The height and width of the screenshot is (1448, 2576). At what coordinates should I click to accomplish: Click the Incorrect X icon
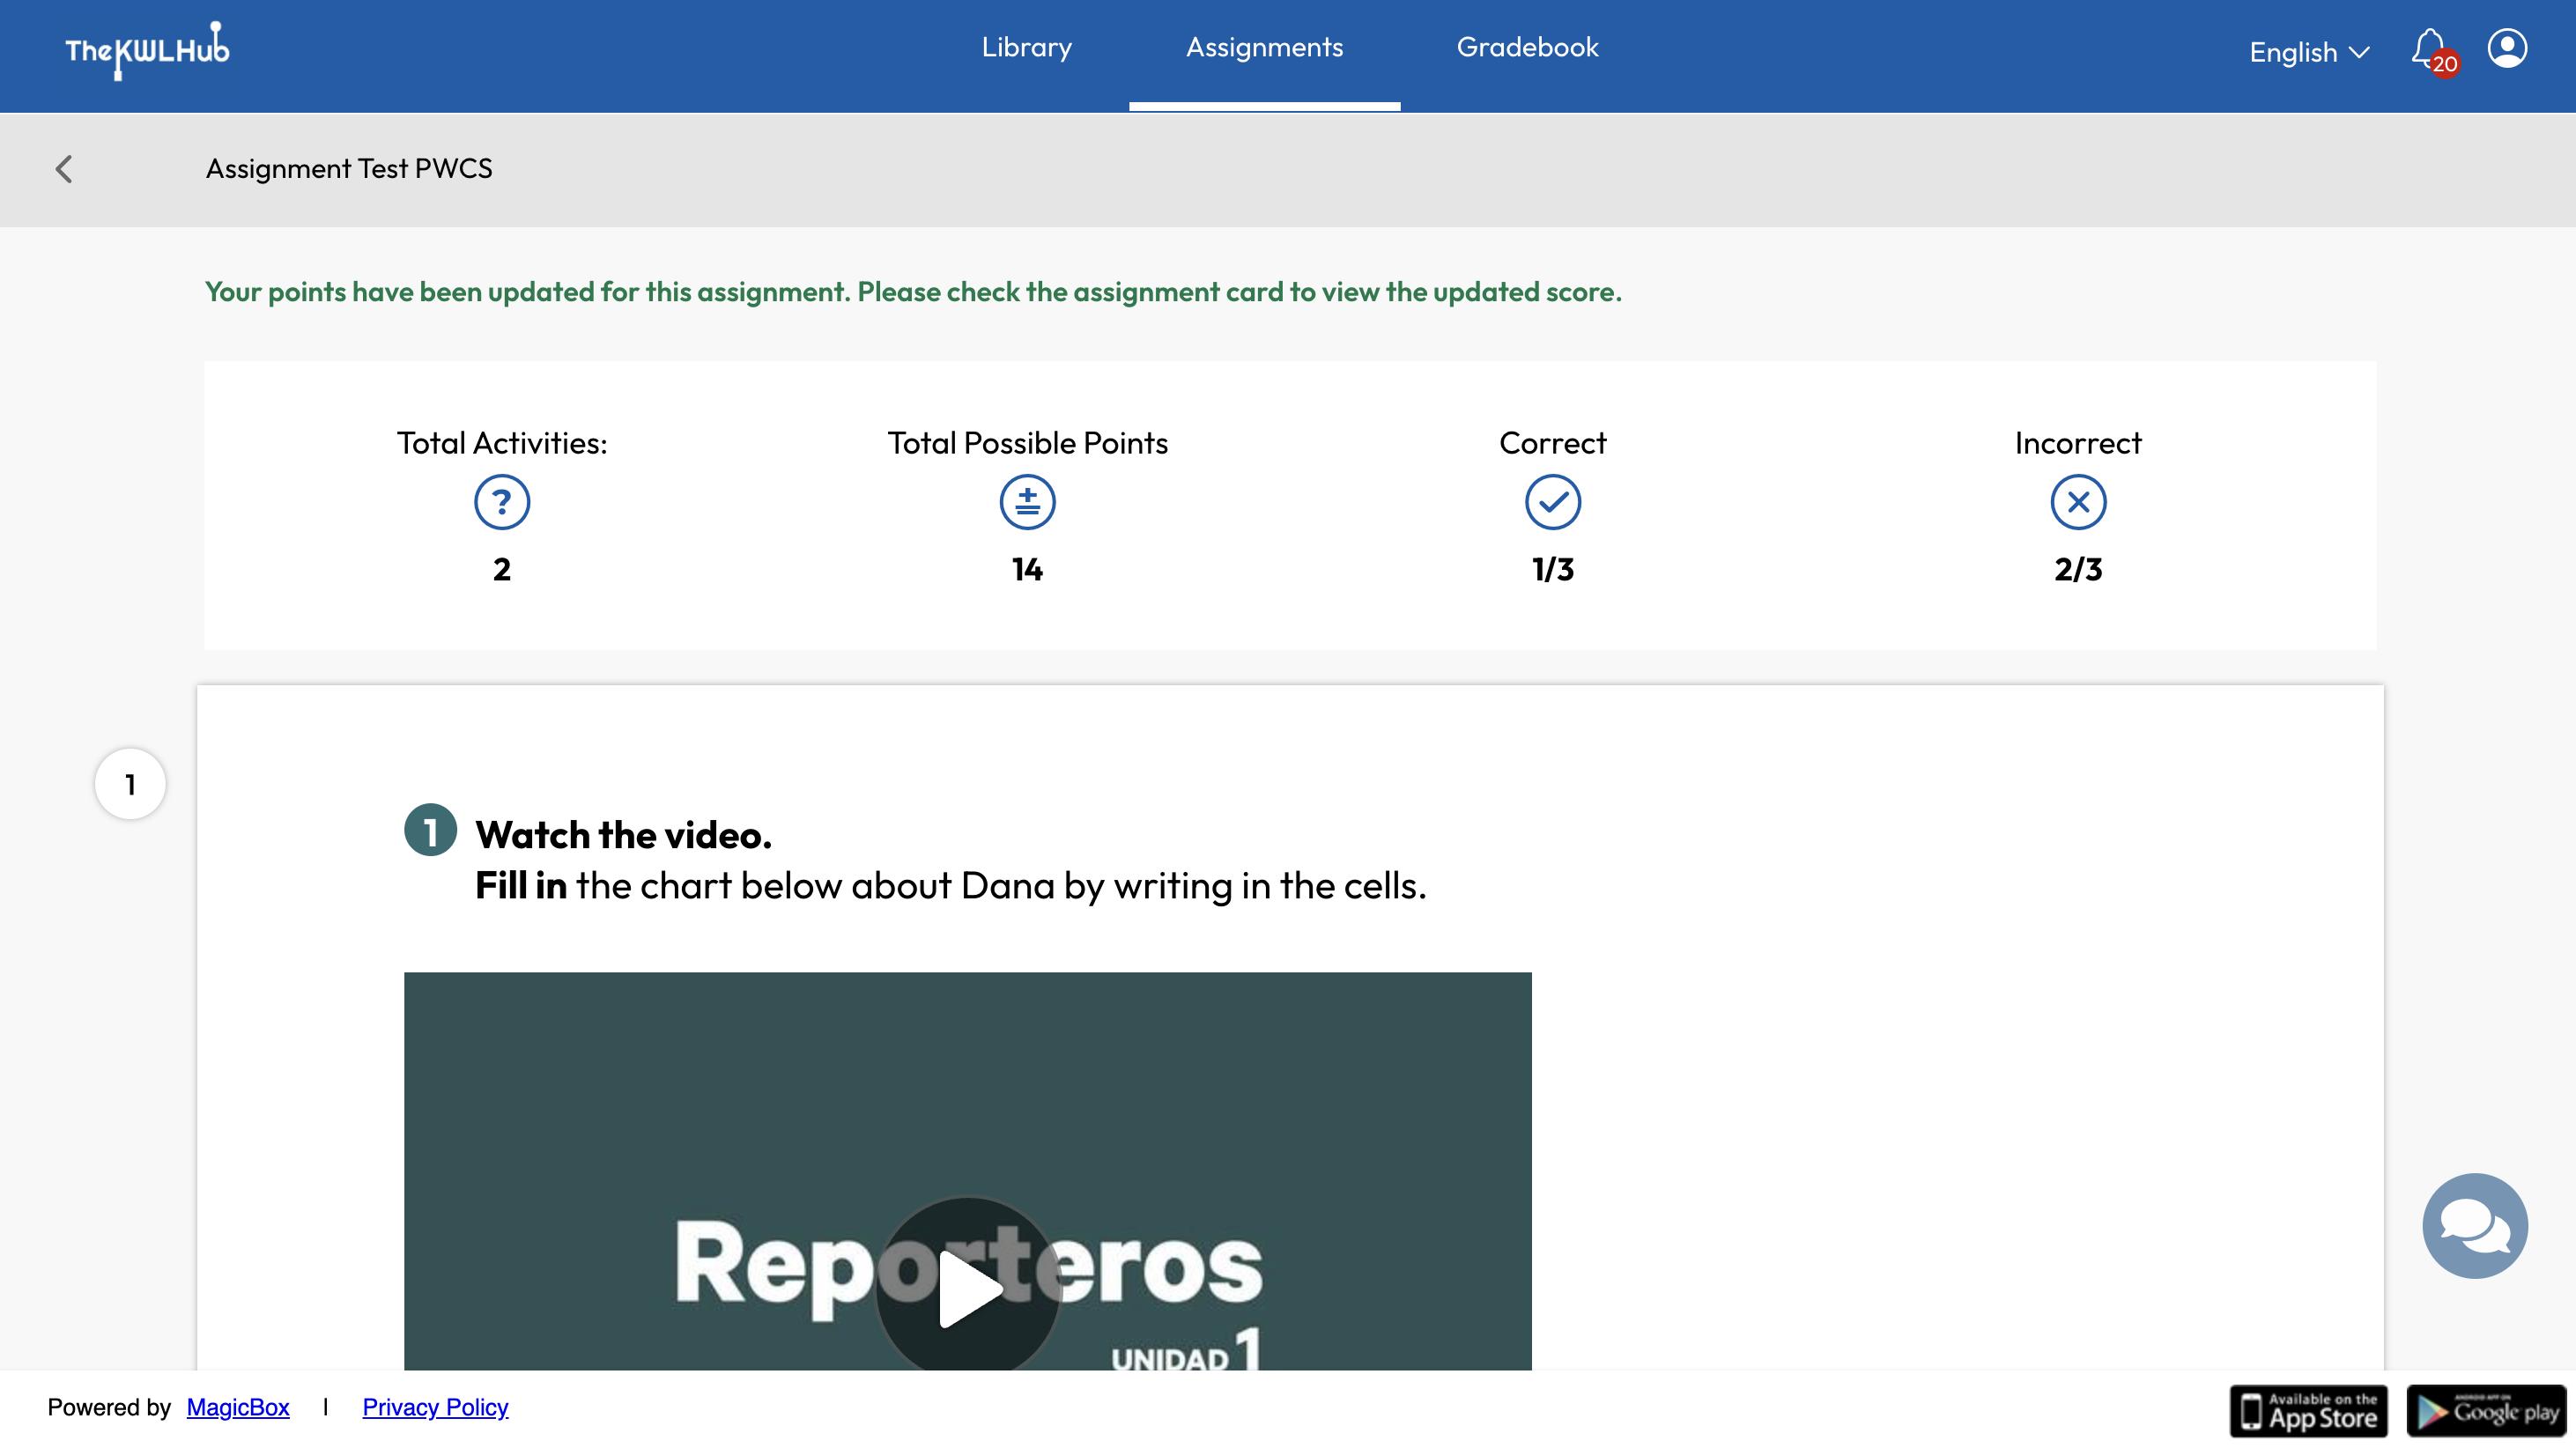pos(2078,502)
